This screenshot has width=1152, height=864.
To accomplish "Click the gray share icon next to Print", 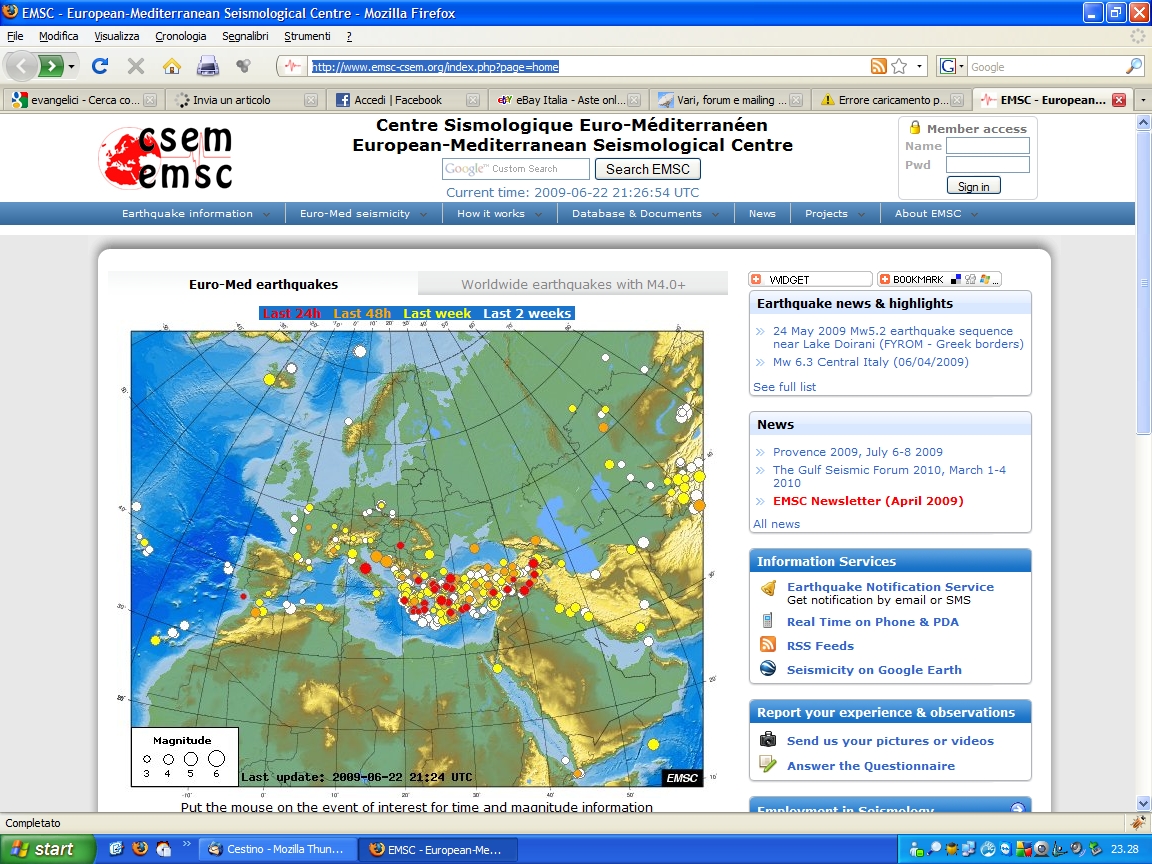I will click(243, 66).
